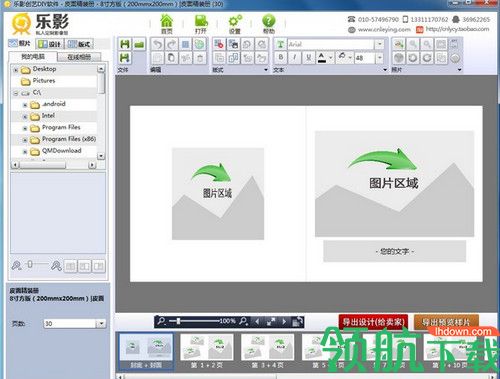The image size is (500, 379).
Task: Open the text effect dropdown beside font color
Action: pyautogui.click(x=350, y=58)
